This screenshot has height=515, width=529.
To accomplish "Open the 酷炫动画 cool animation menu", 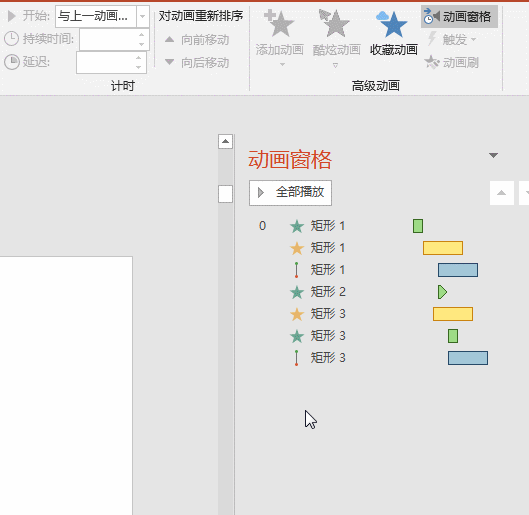I will (x=336, y=38).
